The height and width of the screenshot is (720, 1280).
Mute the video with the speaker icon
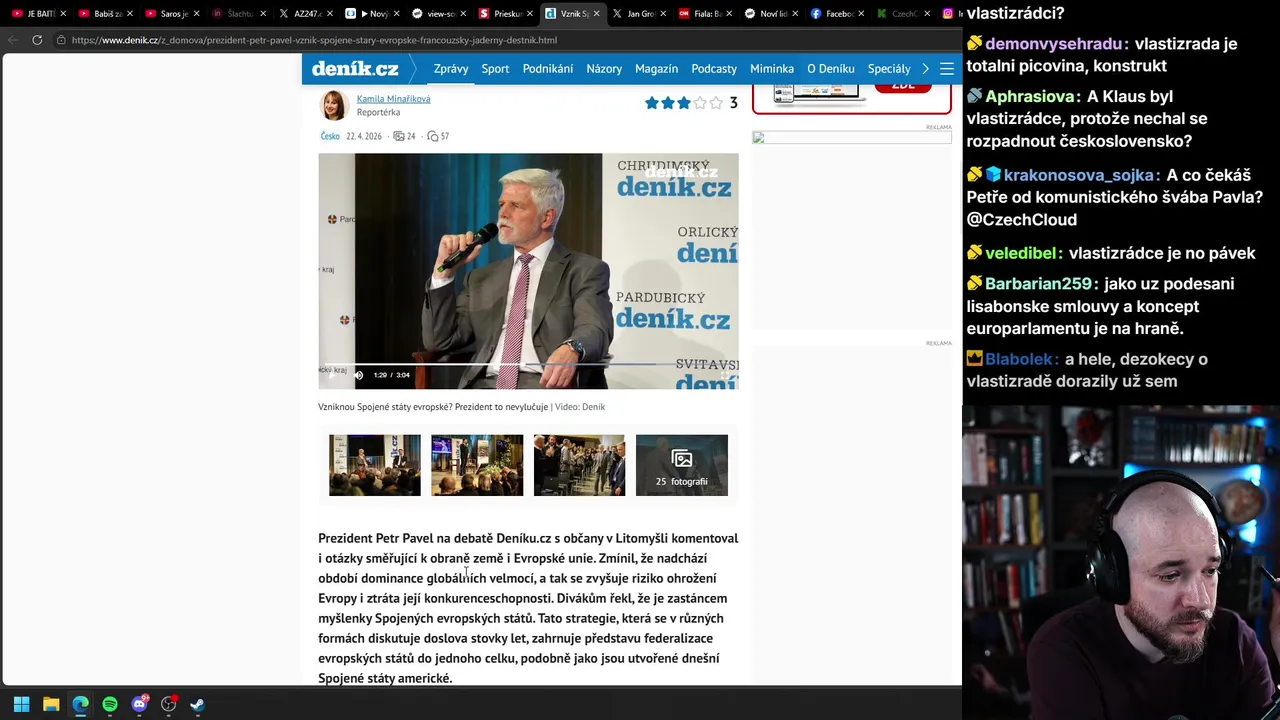[359, 375]
